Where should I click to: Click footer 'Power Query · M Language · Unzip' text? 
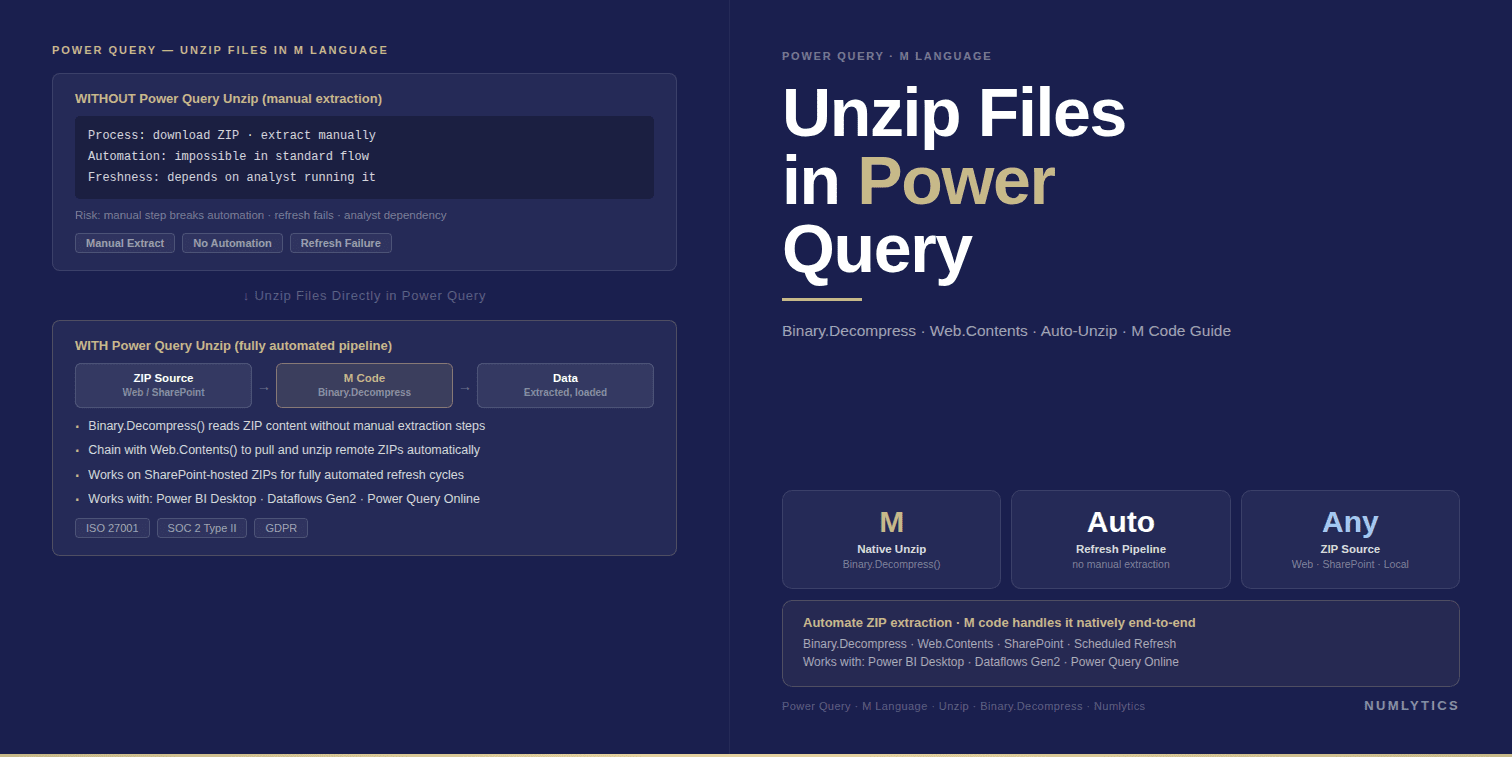pos(963,706)
